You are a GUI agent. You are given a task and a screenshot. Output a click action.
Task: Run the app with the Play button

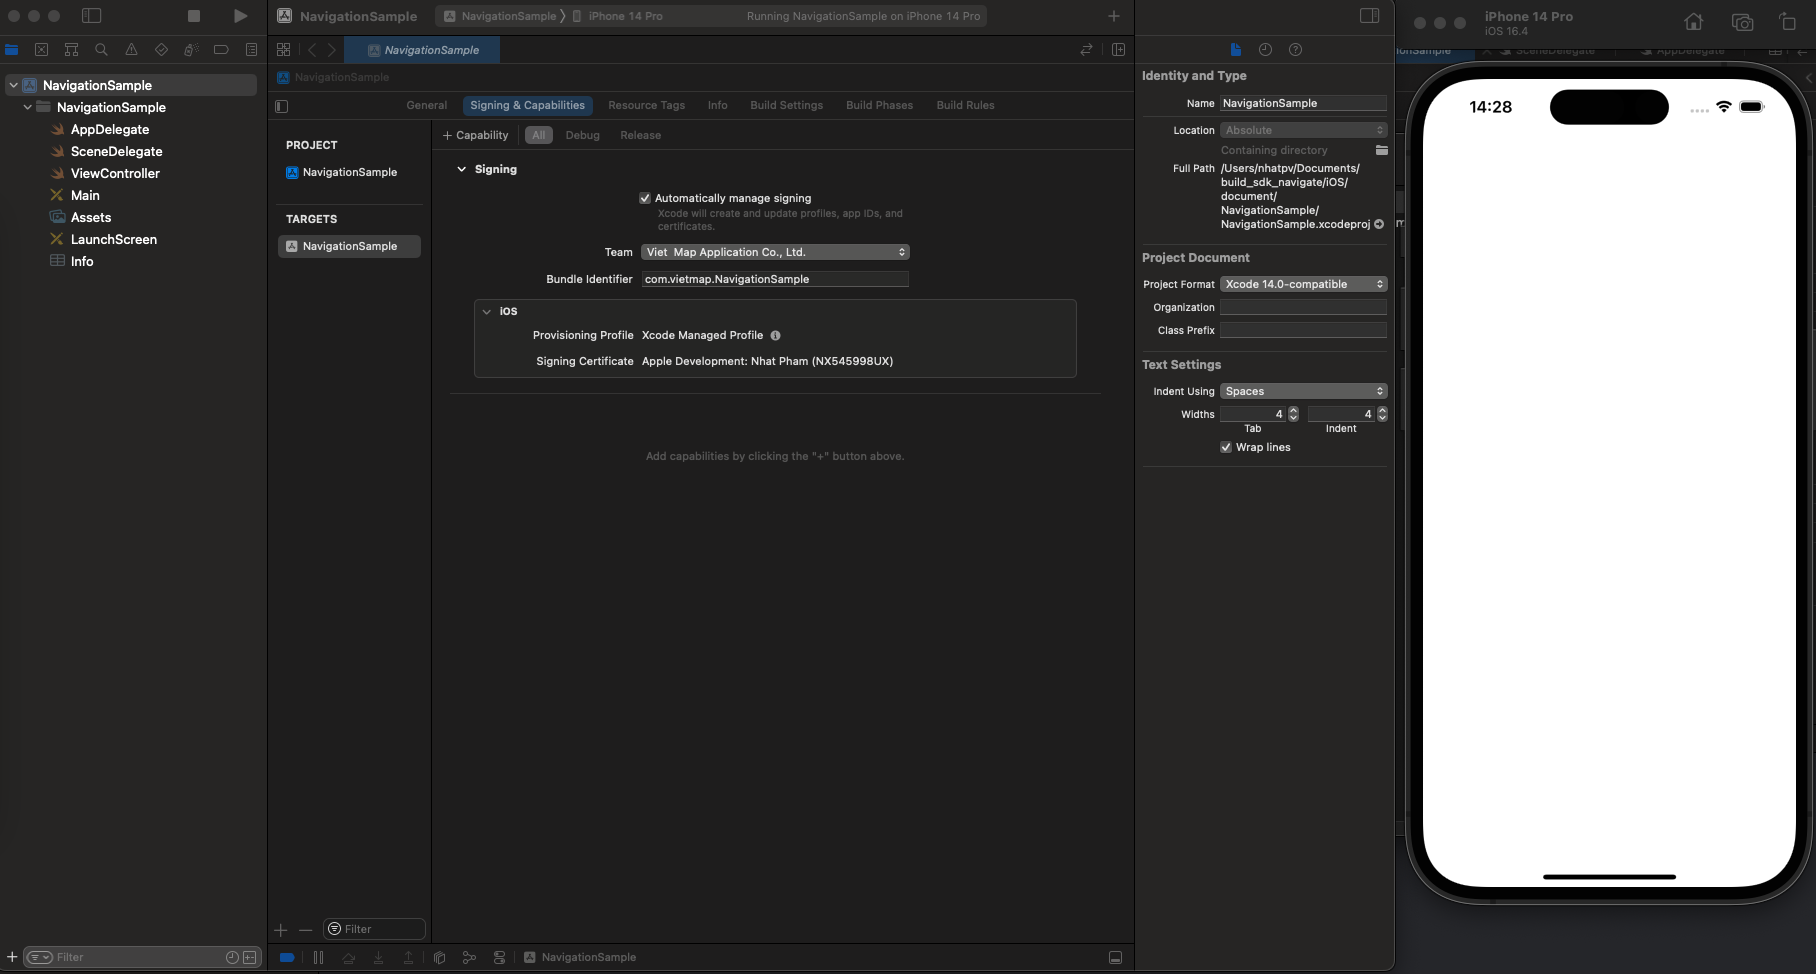[x=240, y=16]
